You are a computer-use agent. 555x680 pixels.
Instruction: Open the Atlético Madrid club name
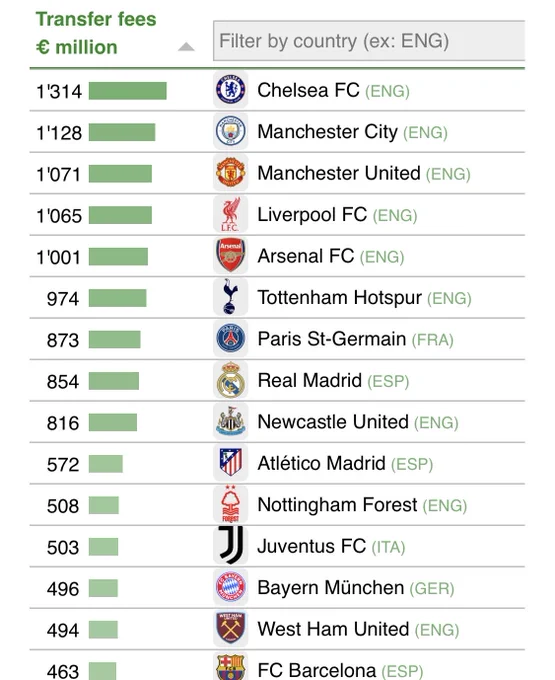click(321, 463)
